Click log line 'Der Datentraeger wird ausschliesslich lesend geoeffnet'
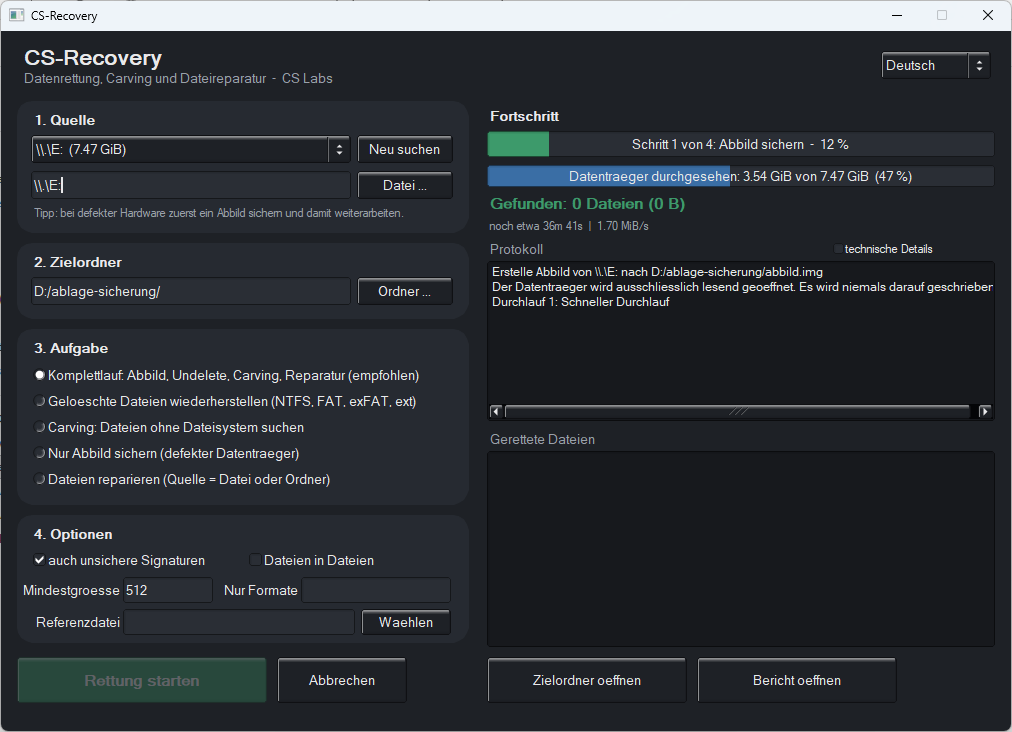Screen dimensions: 1012x732 tap(742, 287)
